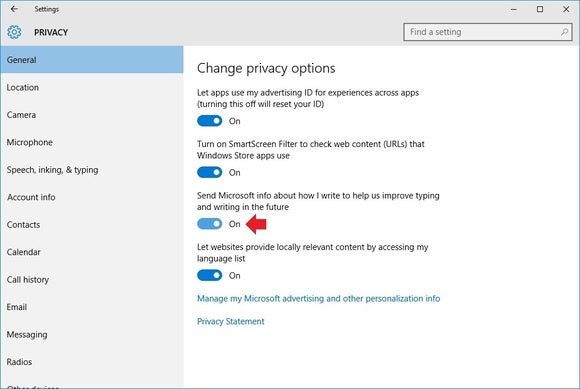This screenshot has width=580, height=389.
Task: Toggle the language list websites switch
Action: tap(209, 275)
